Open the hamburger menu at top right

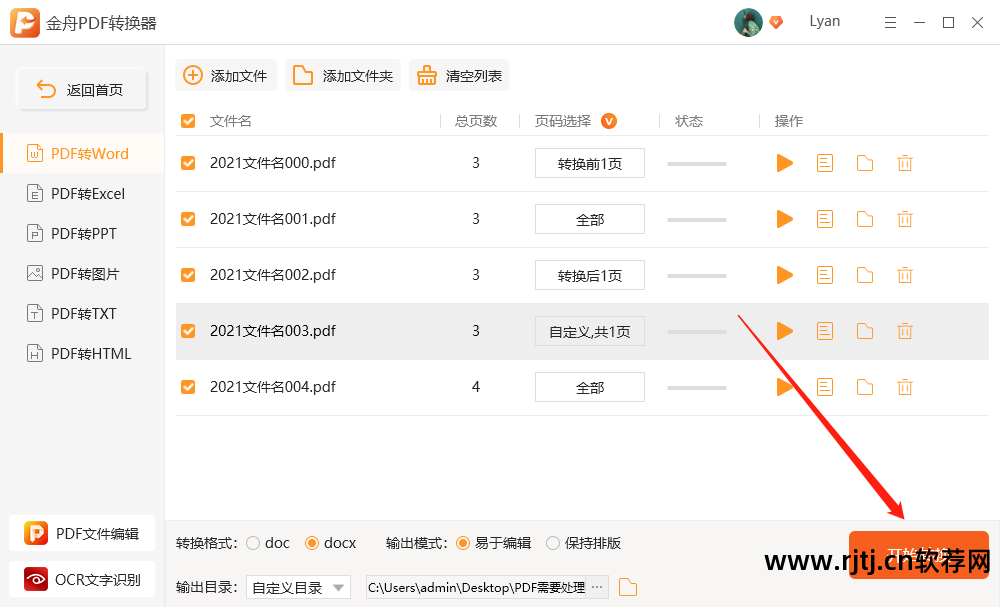890,22
